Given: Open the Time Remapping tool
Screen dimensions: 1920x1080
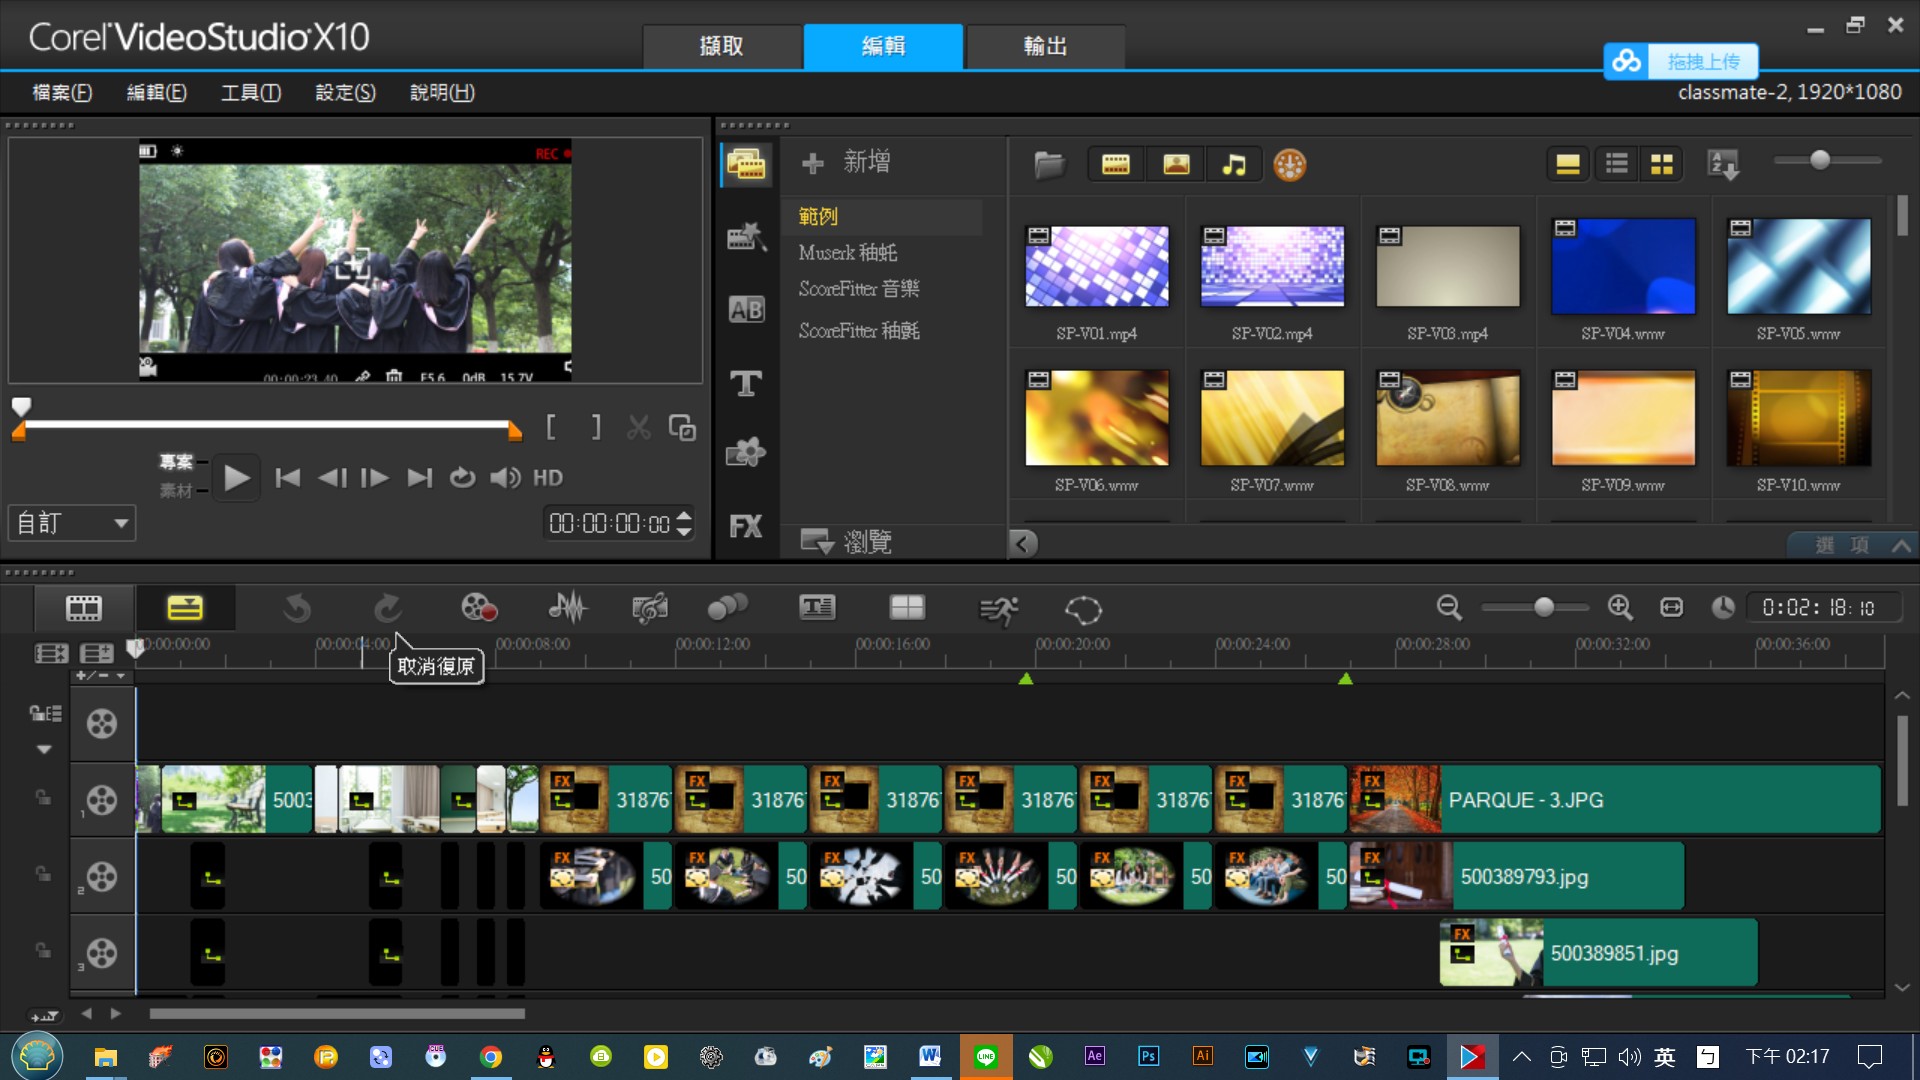Looking at the screenshot, I should [x=998, y=609].
